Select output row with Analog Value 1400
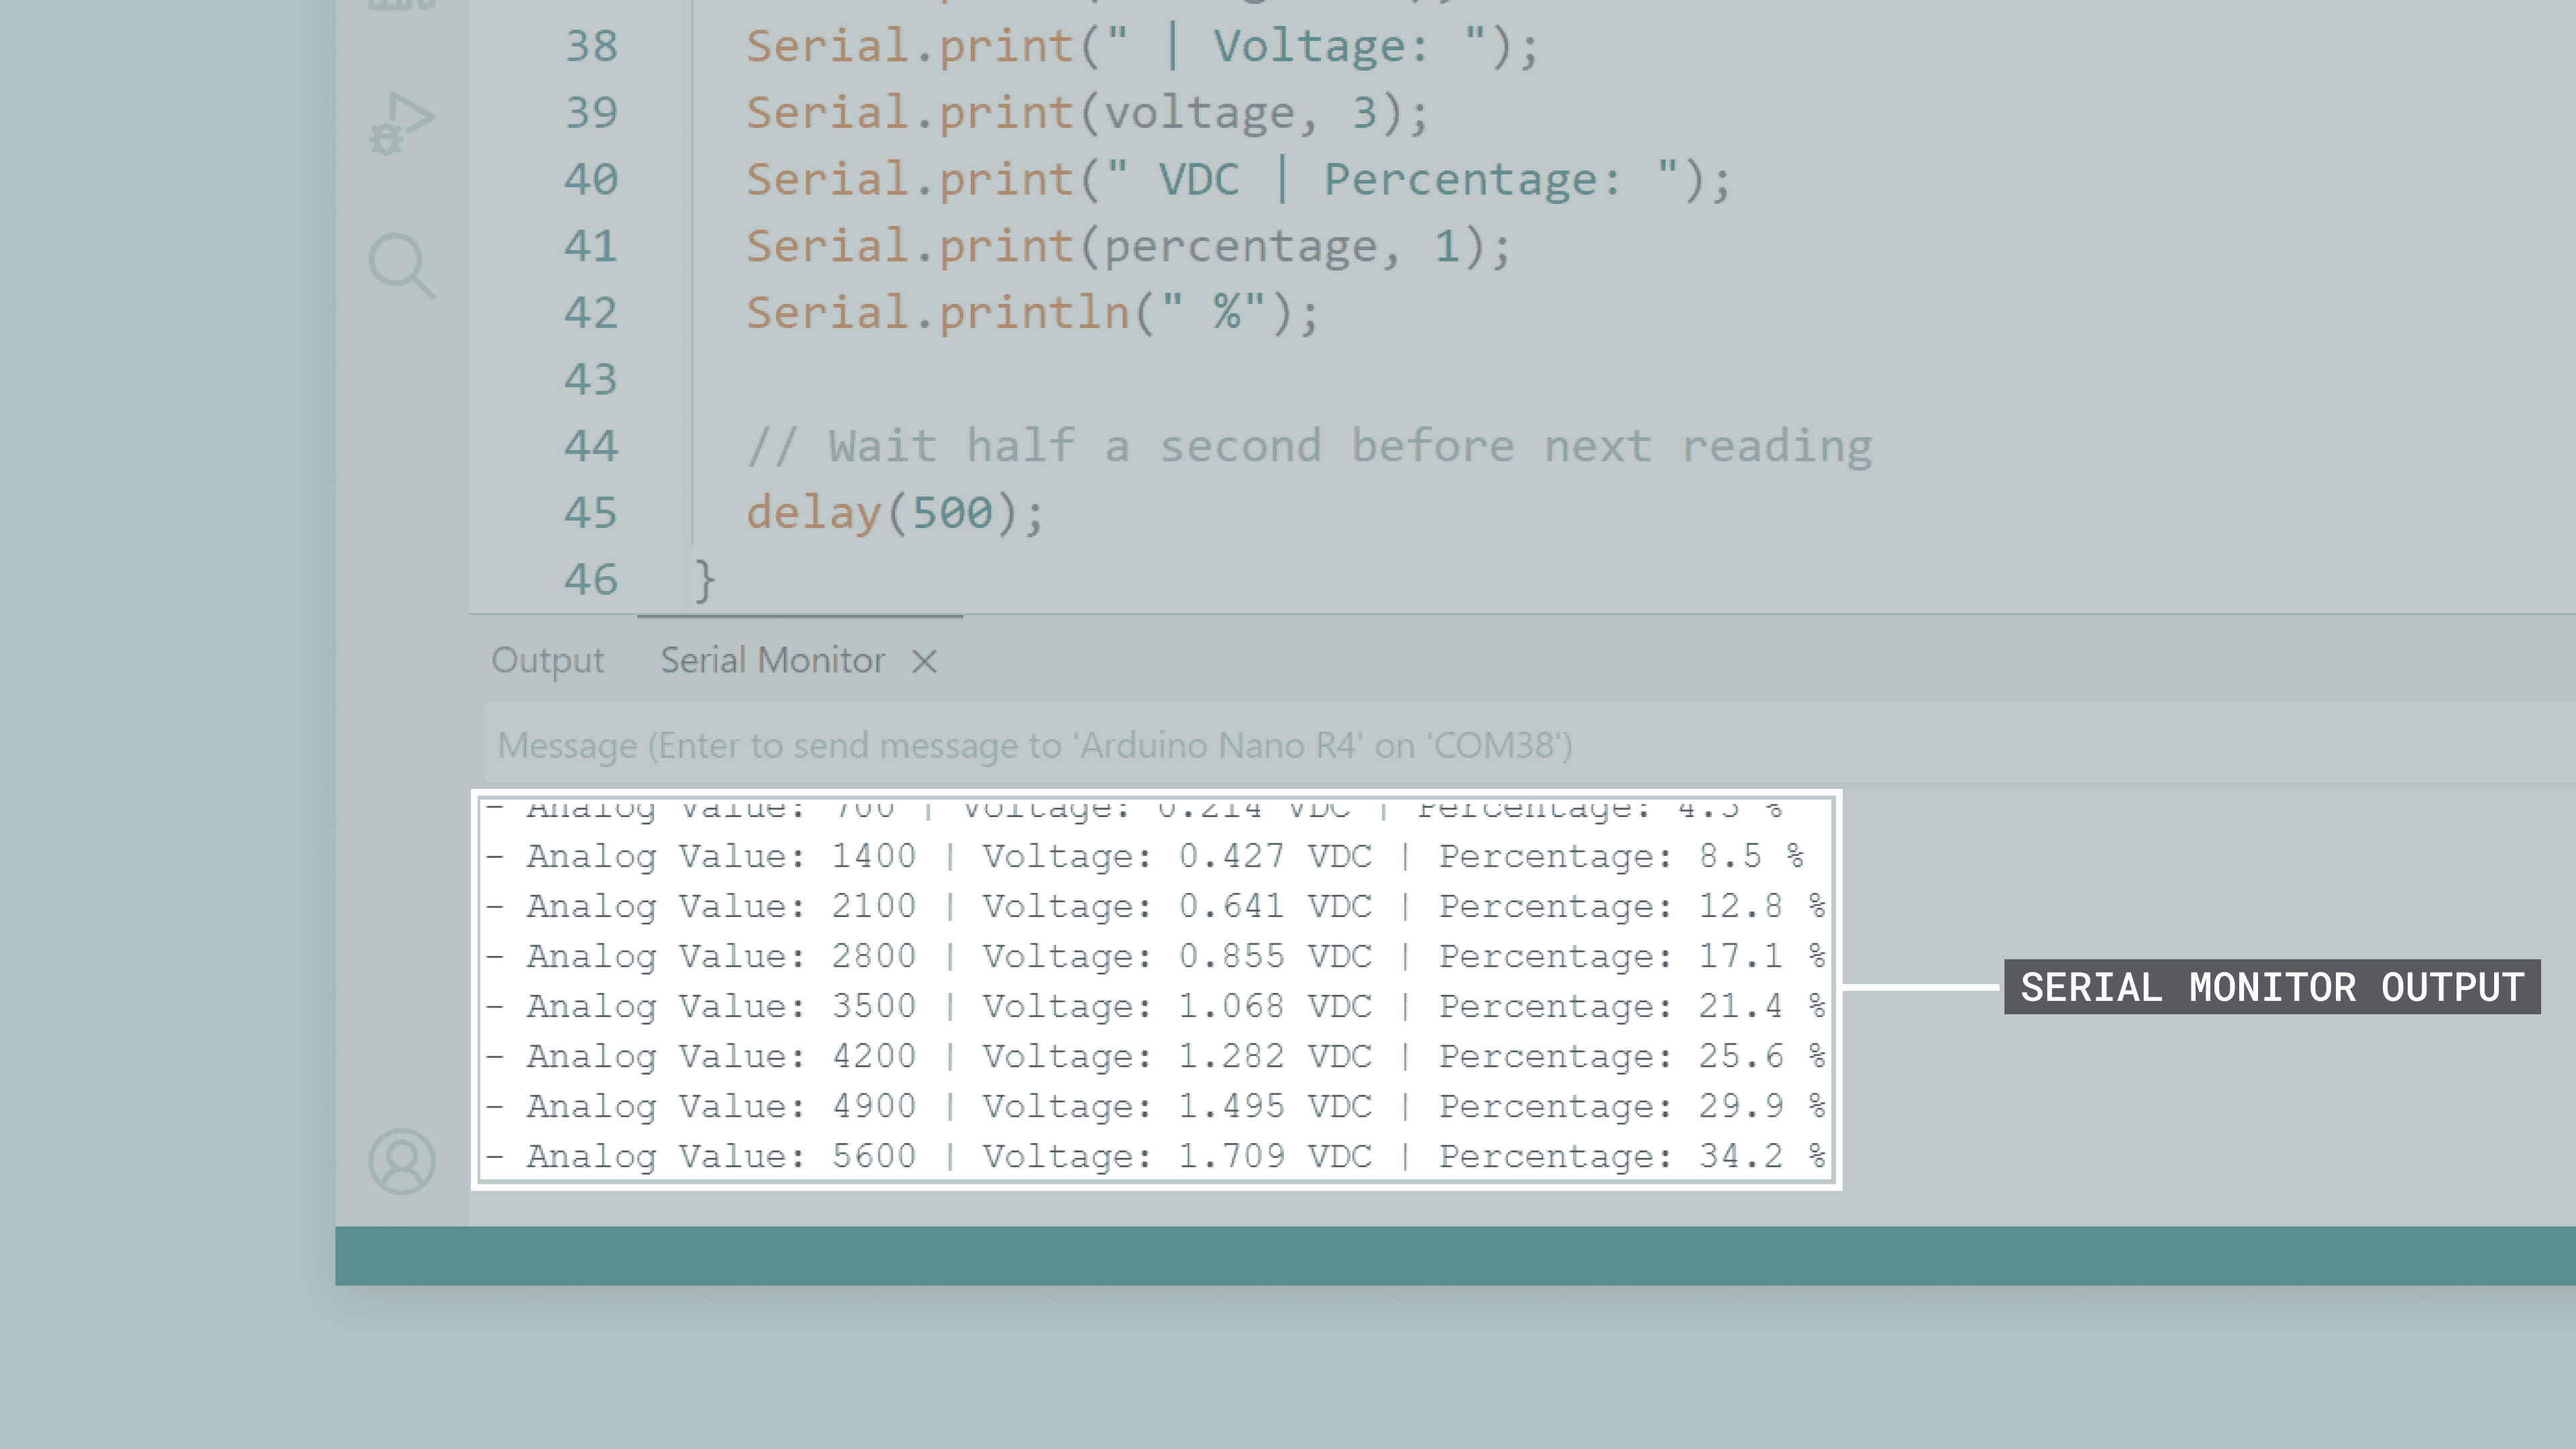This screenshot has width=2576, height=1449. 1144,856
